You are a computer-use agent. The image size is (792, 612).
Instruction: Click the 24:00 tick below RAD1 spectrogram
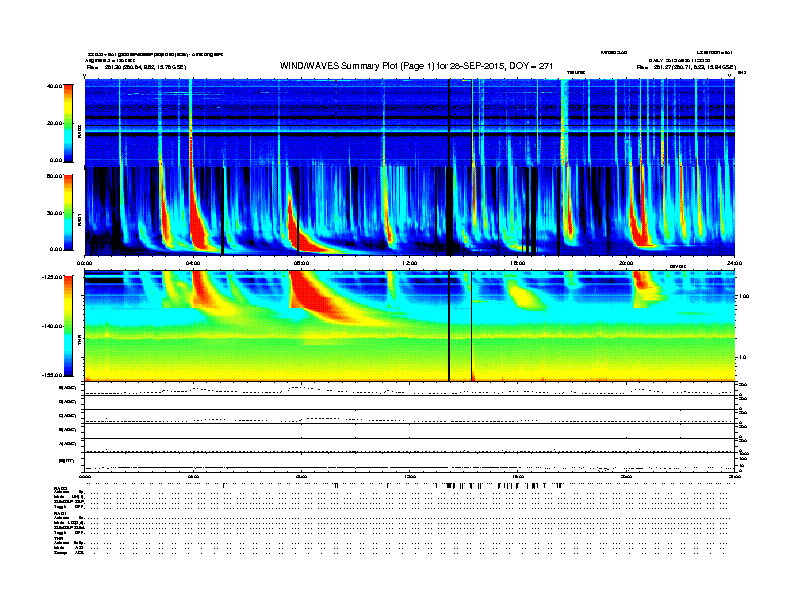click(x=734, y=263)
